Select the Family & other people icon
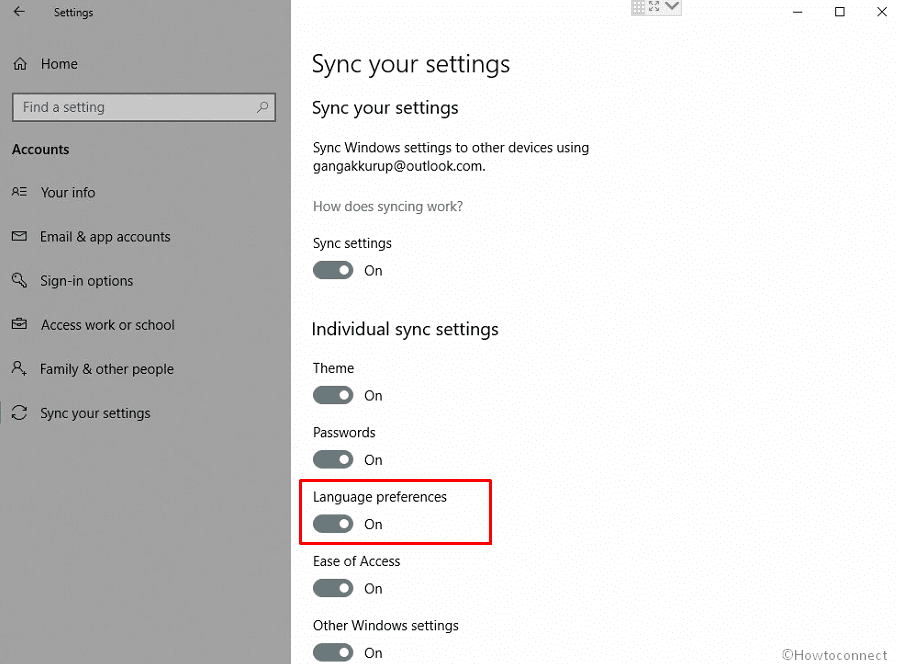This screenshot has height=664, width=899. point(20,368)
